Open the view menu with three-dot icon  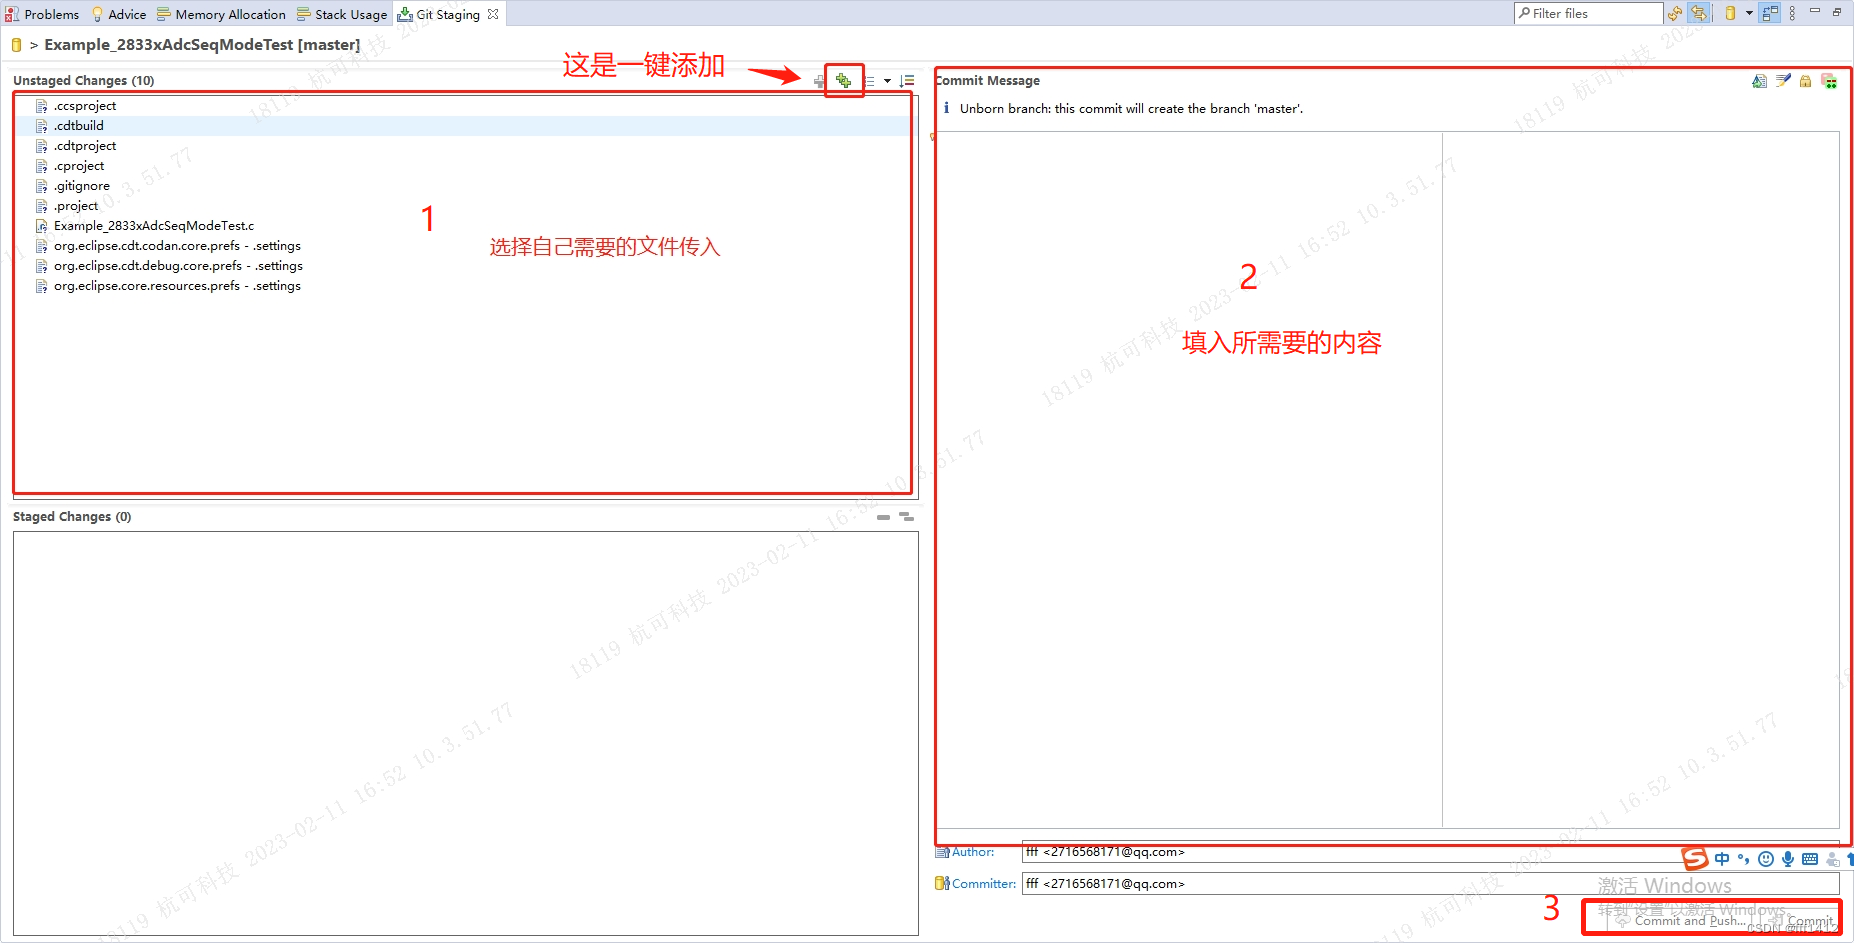tap(1792, 13)
